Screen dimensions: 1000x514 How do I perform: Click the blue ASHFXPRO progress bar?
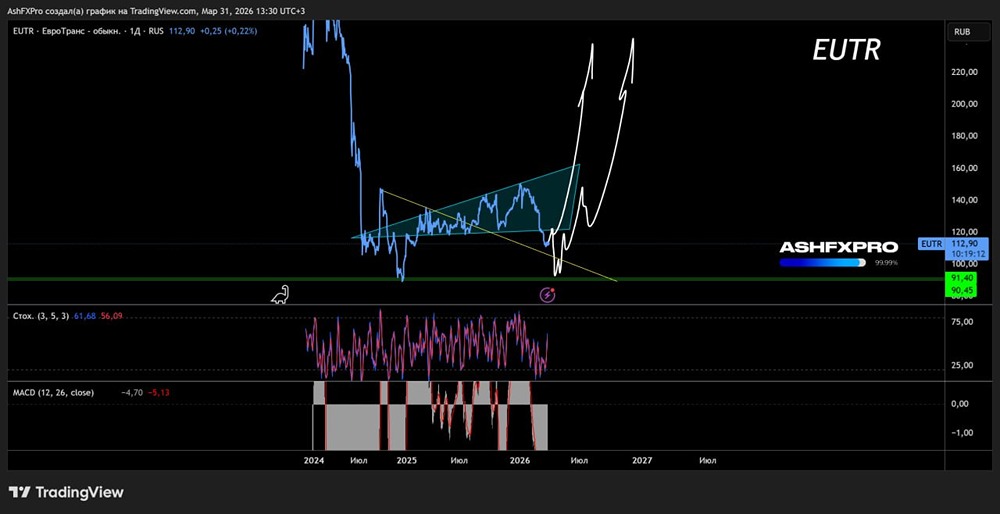(822, 263)
